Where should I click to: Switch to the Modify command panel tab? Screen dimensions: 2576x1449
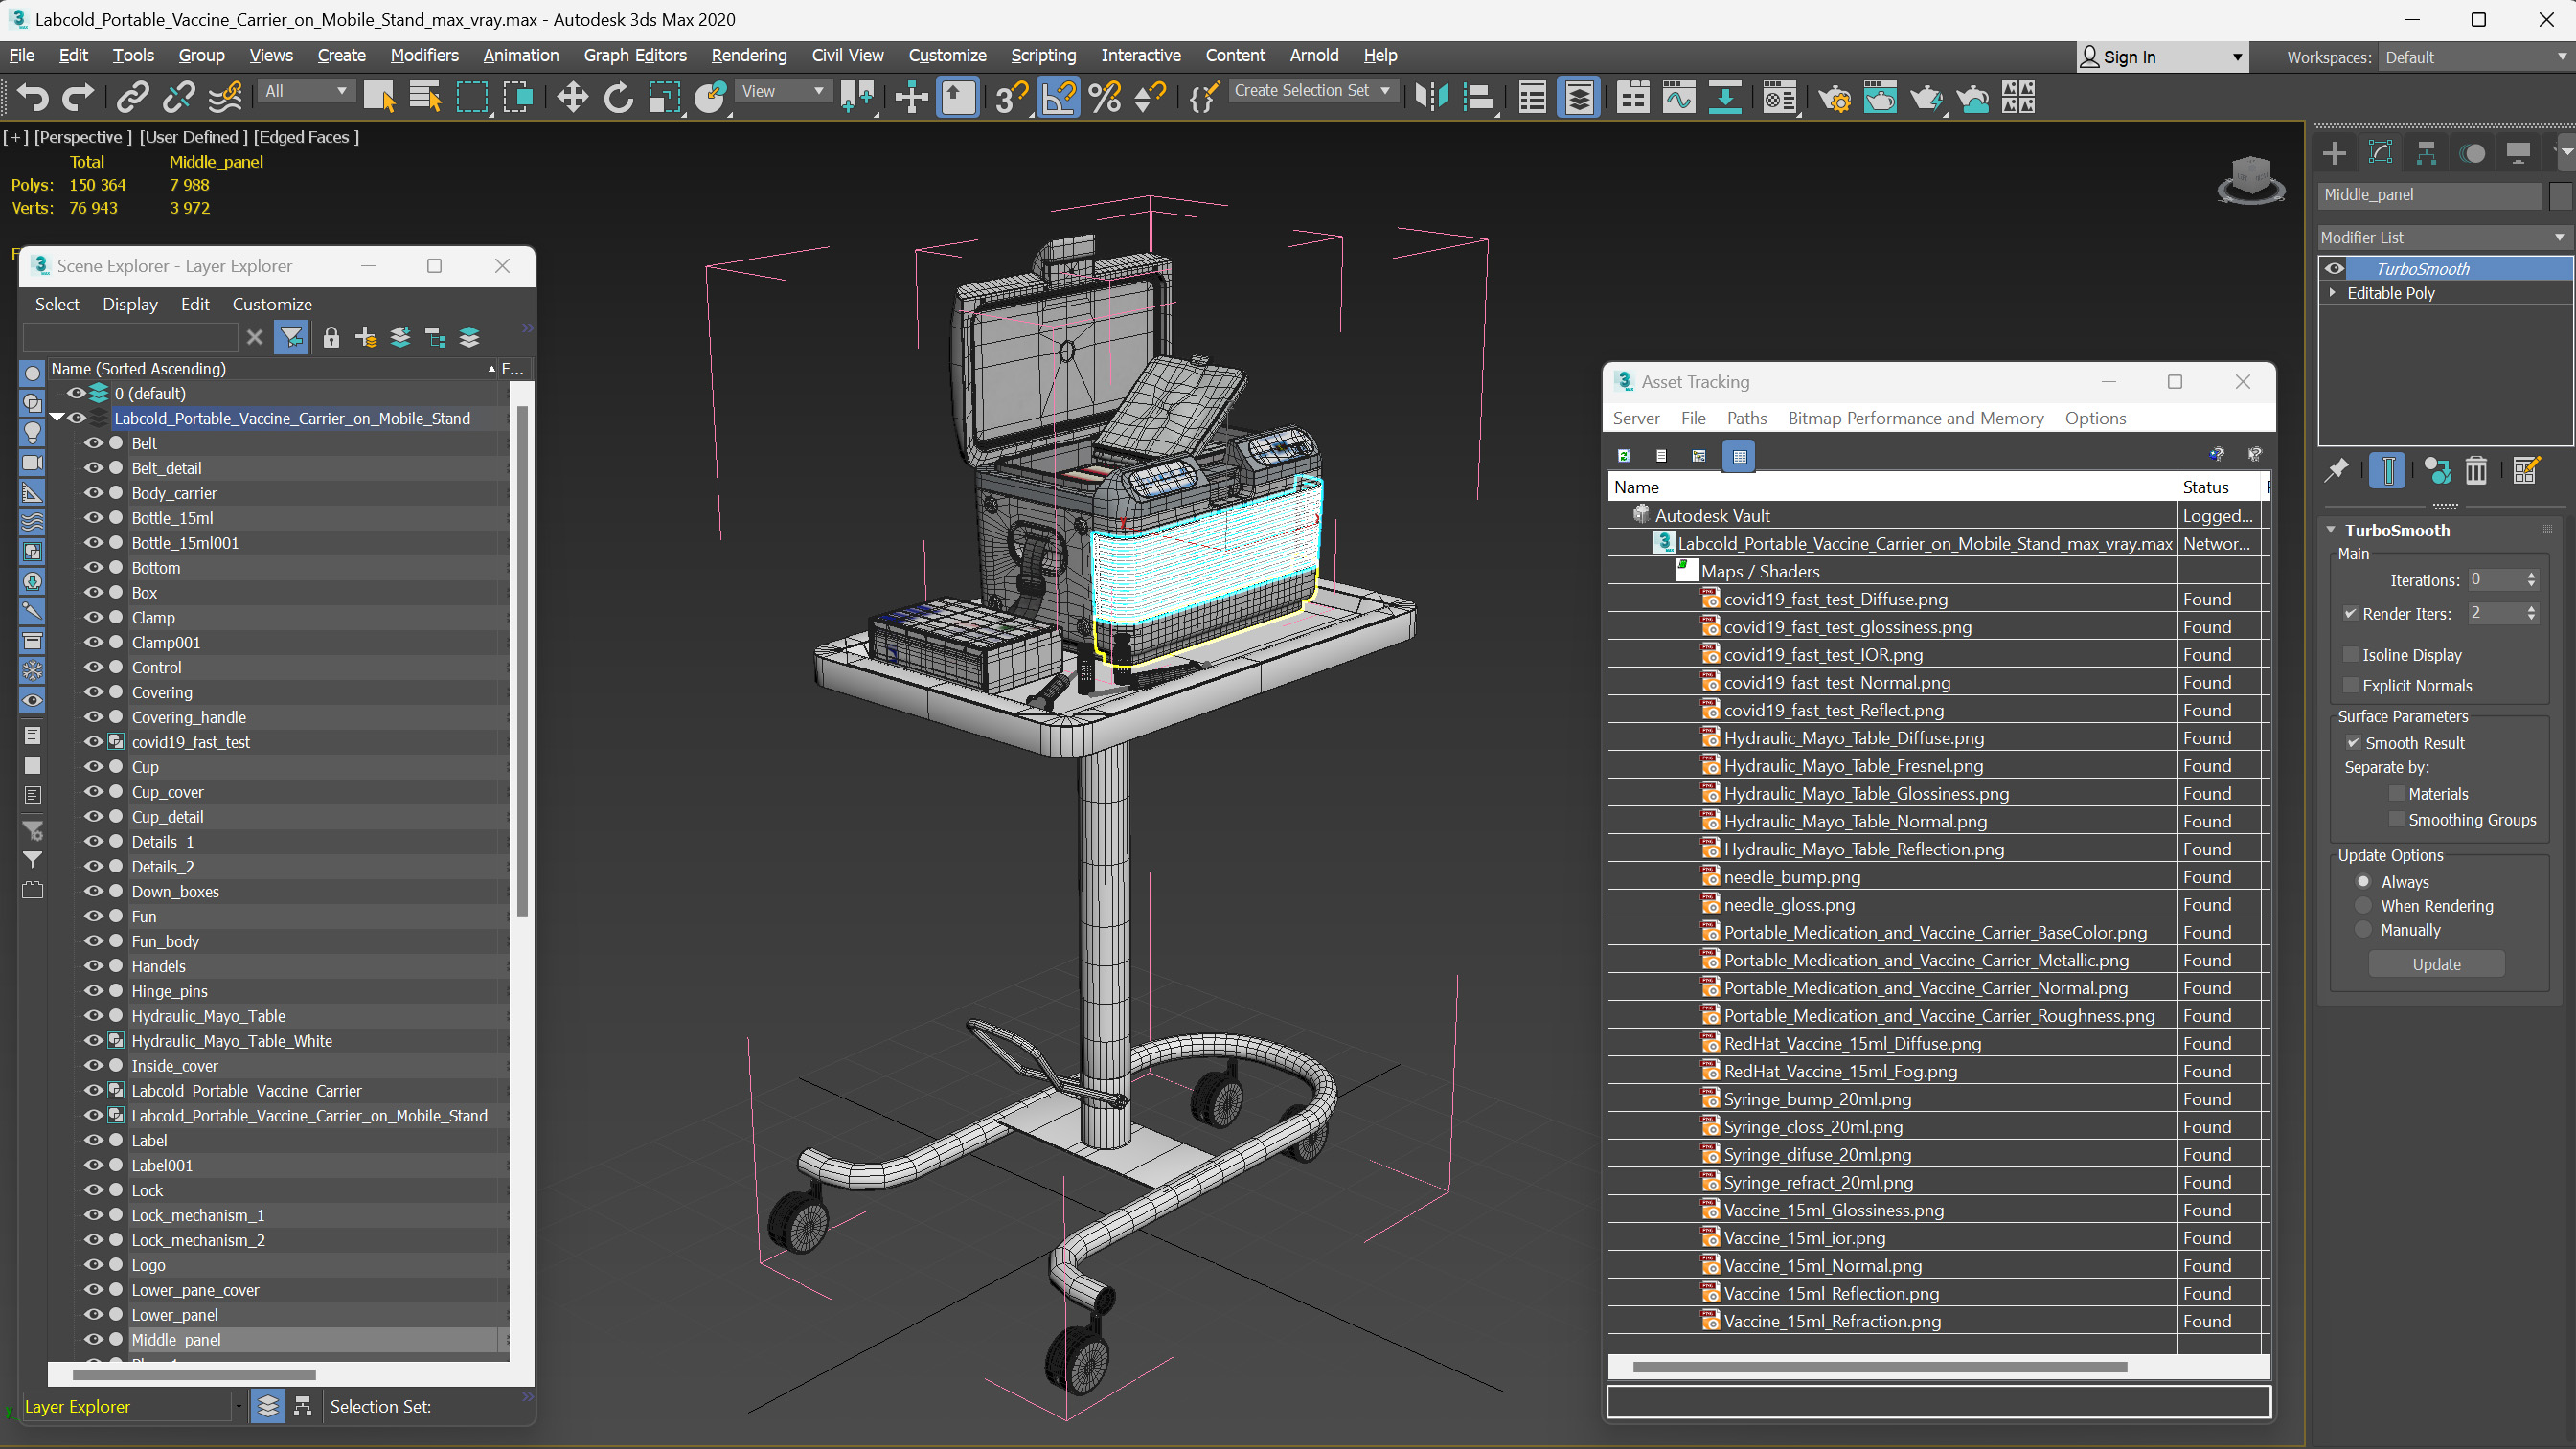click(x=2380, y=153)
